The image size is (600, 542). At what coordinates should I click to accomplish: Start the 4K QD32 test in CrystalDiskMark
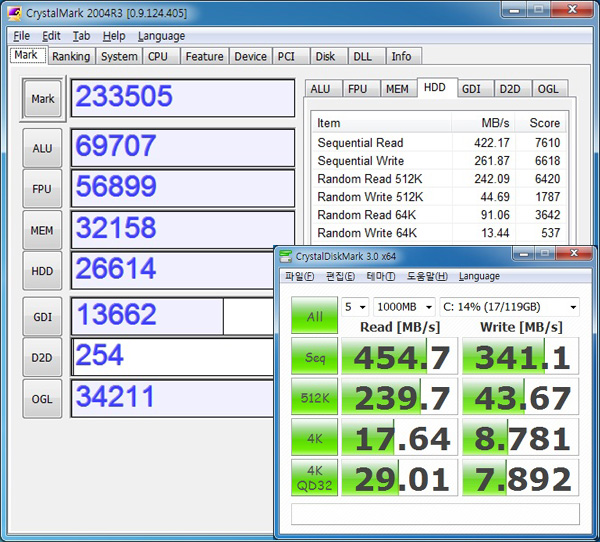pyautogui.click(x=315, y=478)
